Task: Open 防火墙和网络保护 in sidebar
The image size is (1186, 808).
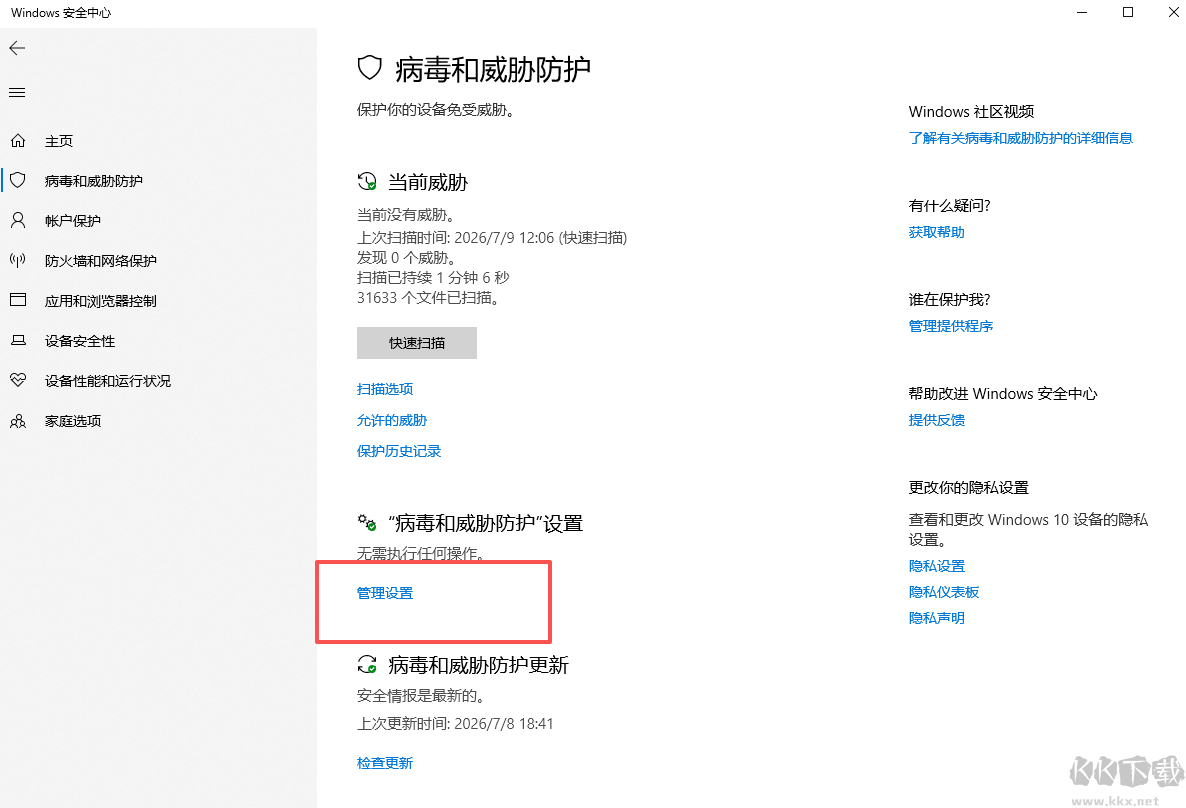Action: (101, 261)
